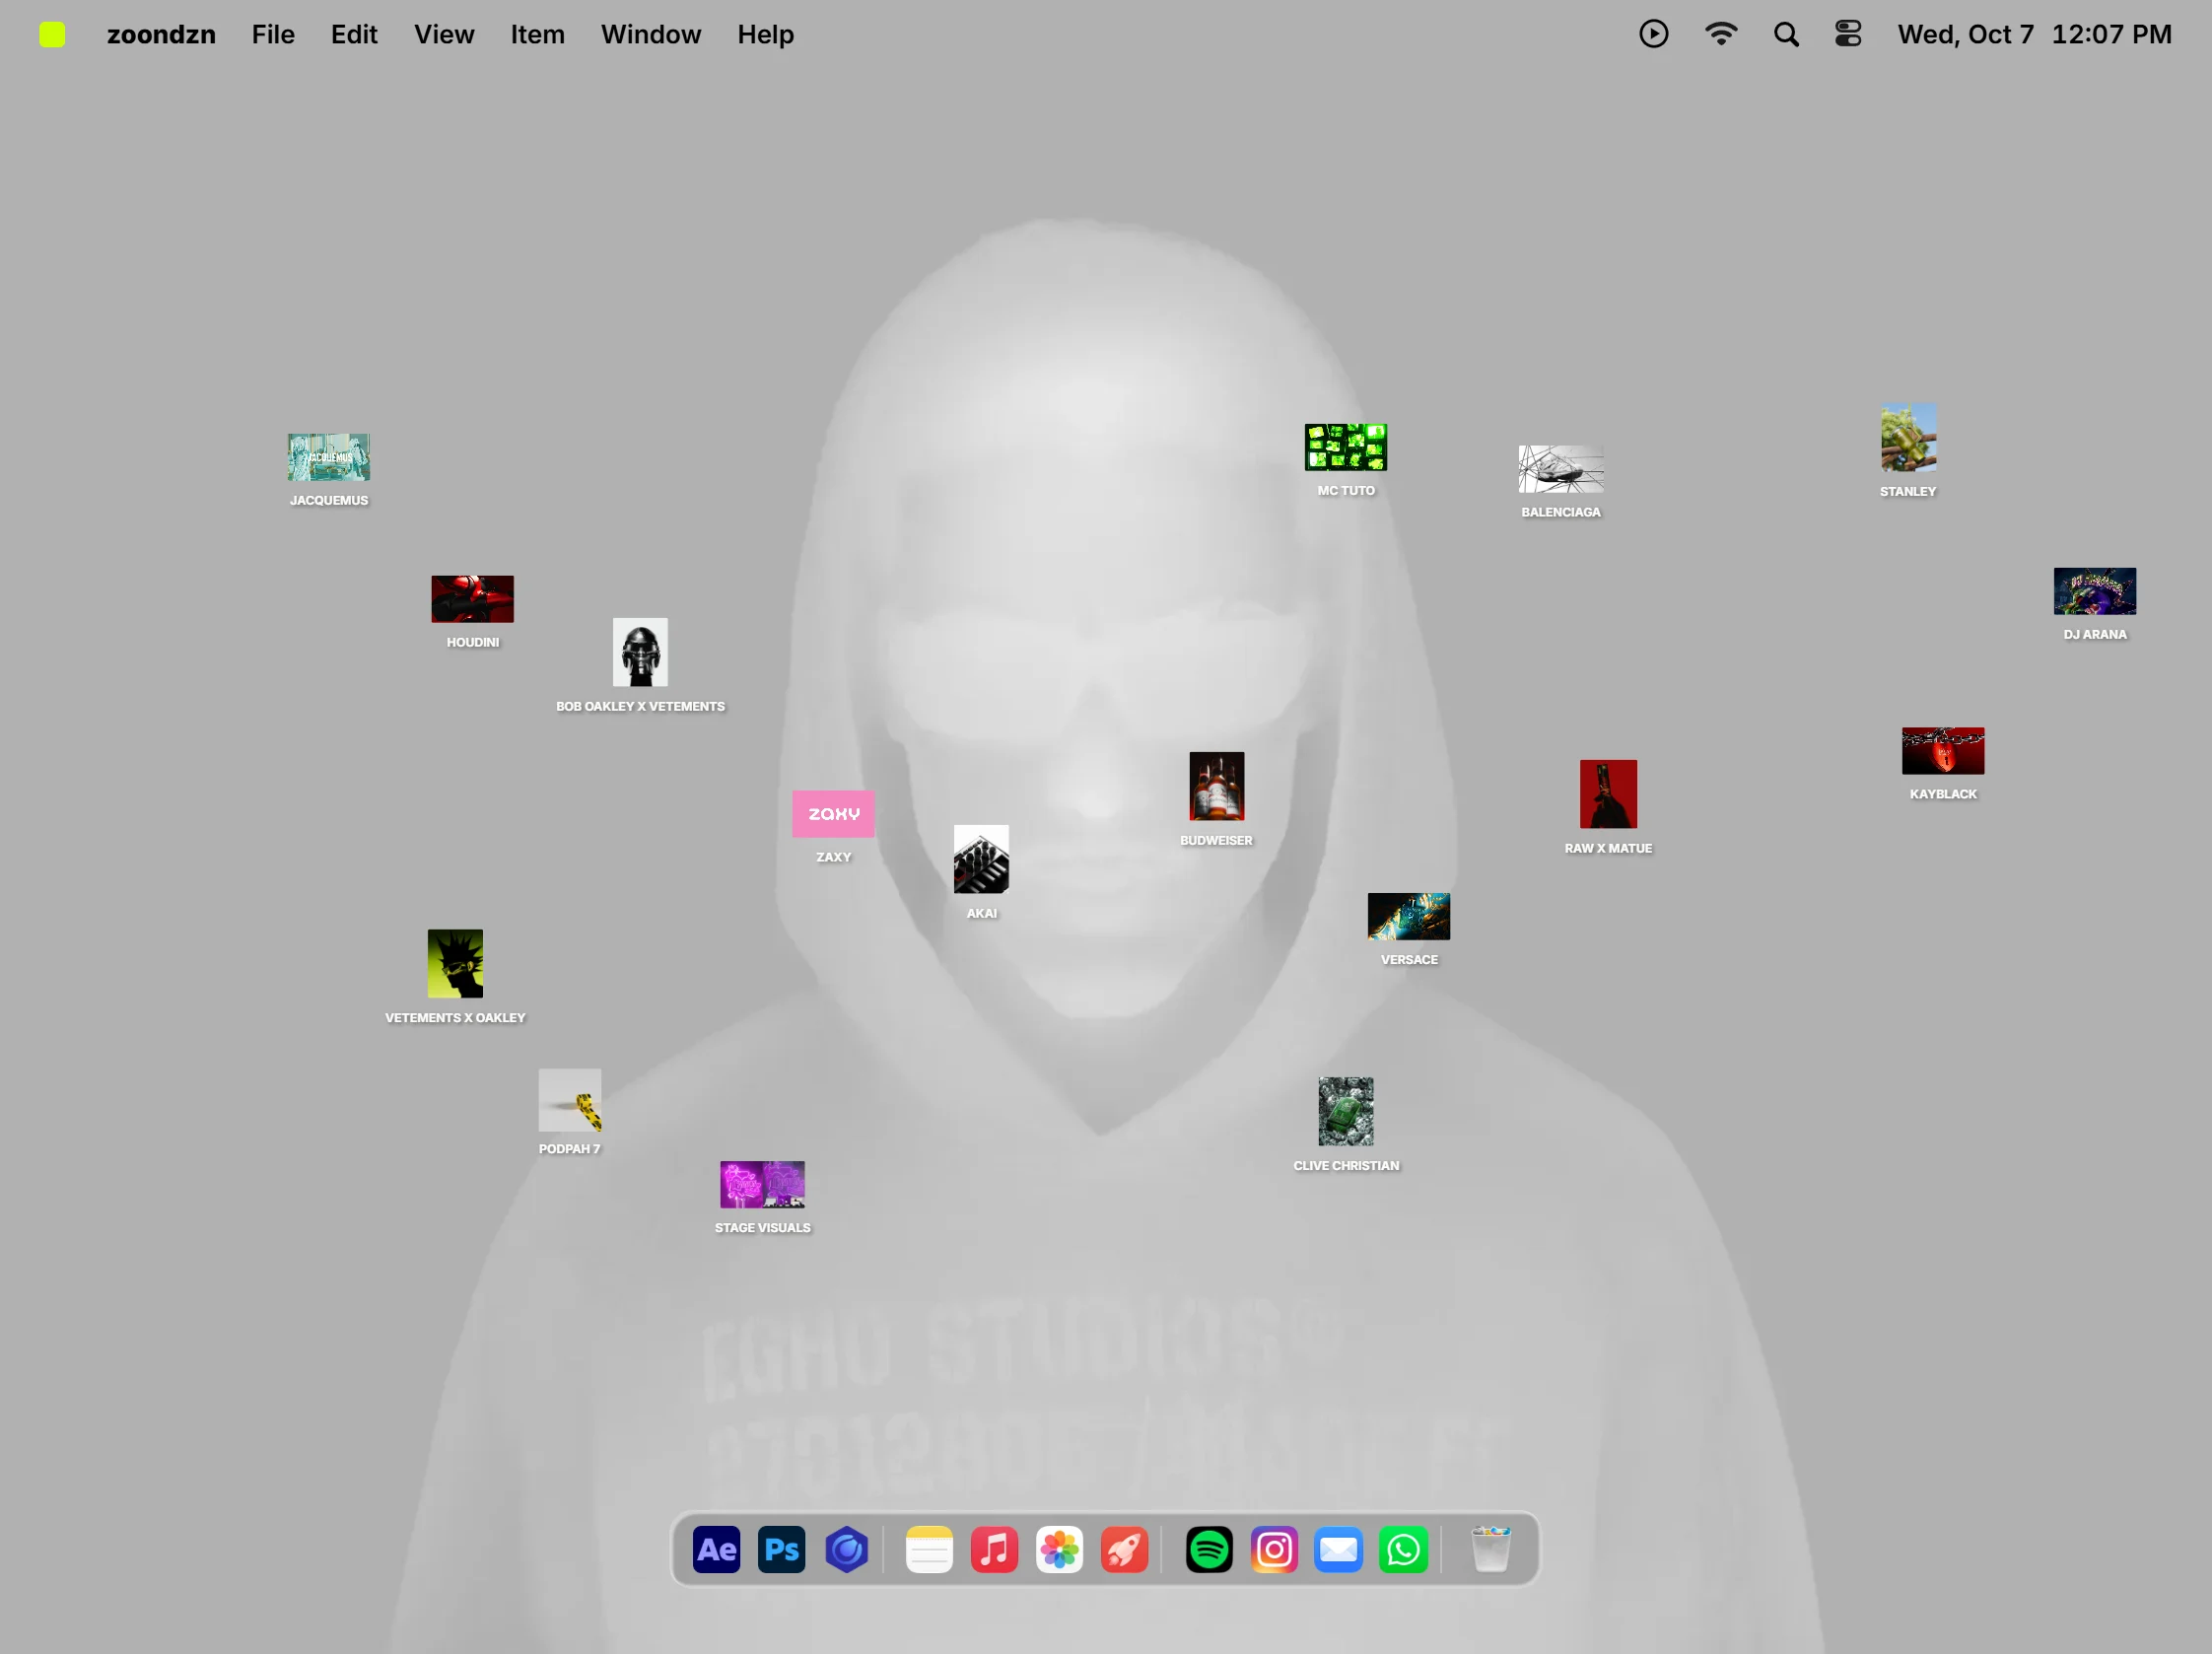Screen dimensions: 2212x1654
Task: Open Spotify from the dock
Action: 1209,1550
